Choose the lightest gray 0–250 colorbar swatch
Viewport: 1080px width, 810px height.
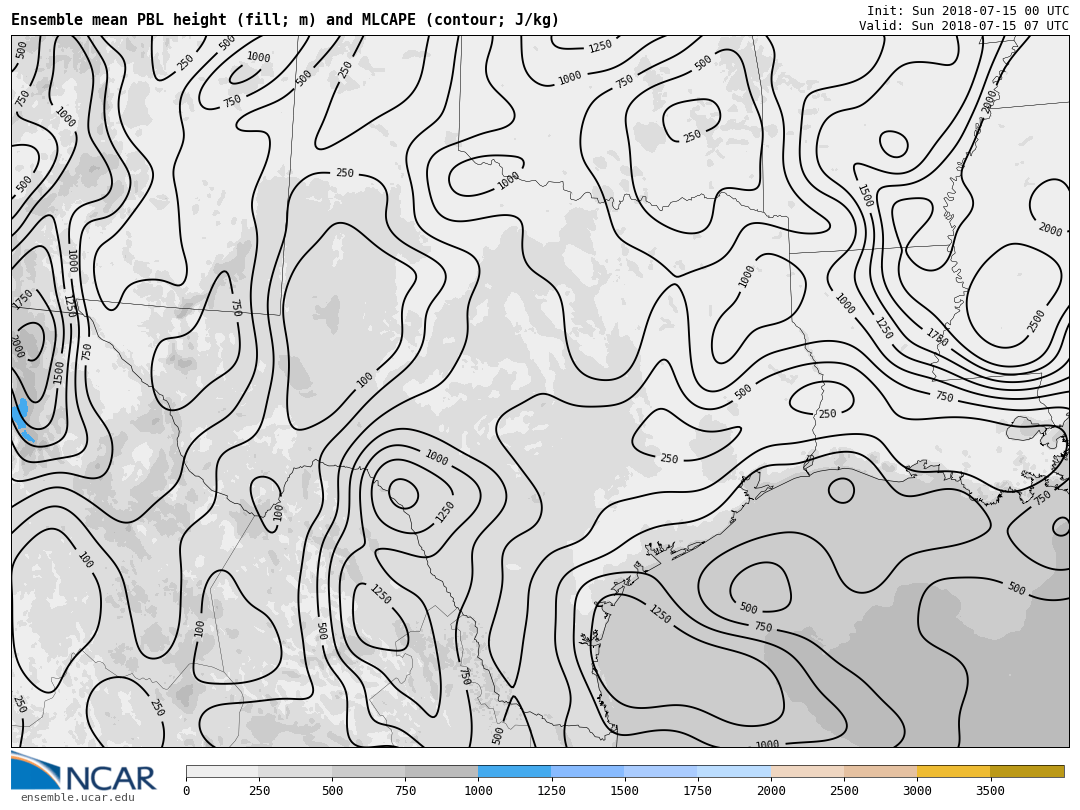(222, 772)
